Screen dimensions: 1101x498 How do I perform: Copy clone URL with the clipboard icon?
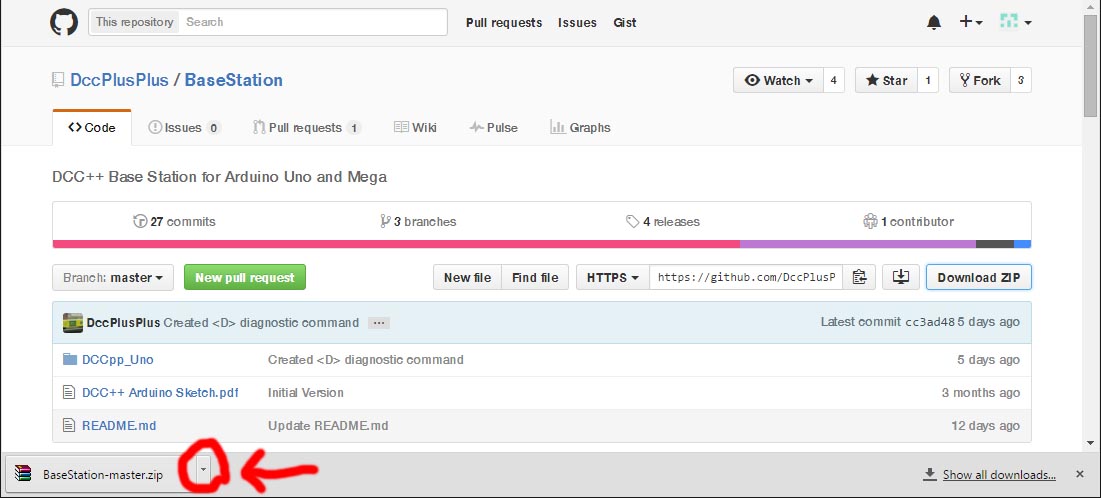[859, 277]
